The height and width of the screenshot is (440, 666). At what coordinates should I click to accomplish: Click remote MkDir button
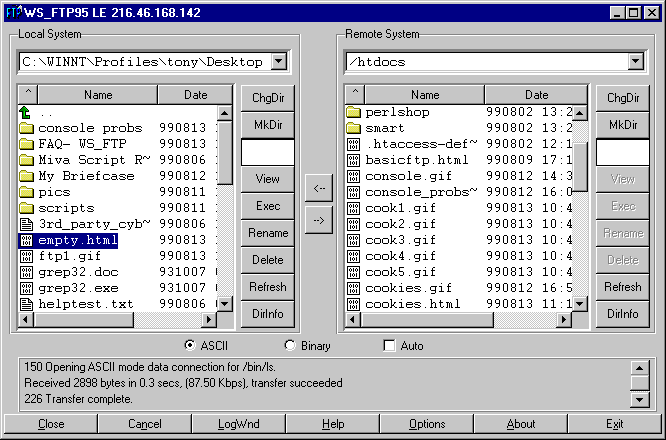click(x=623, y=125)
